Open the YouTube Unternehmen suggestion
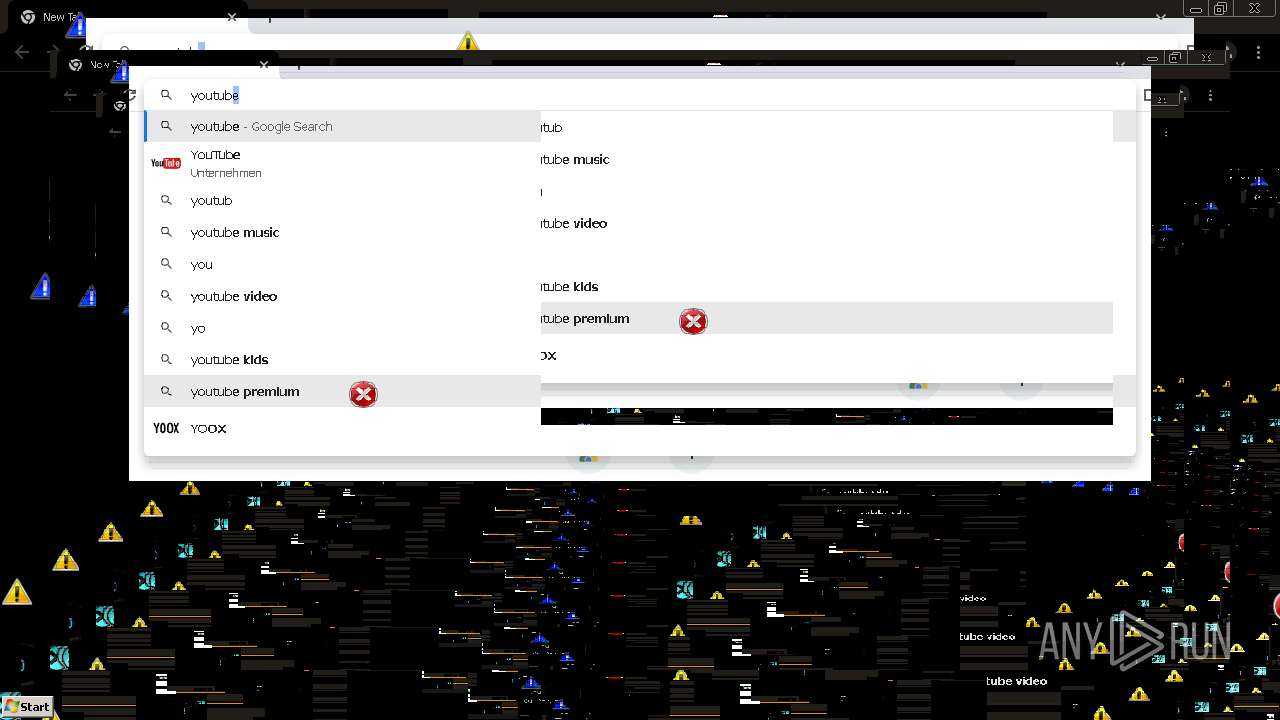Screen dimensions: 1280x720 342,163
